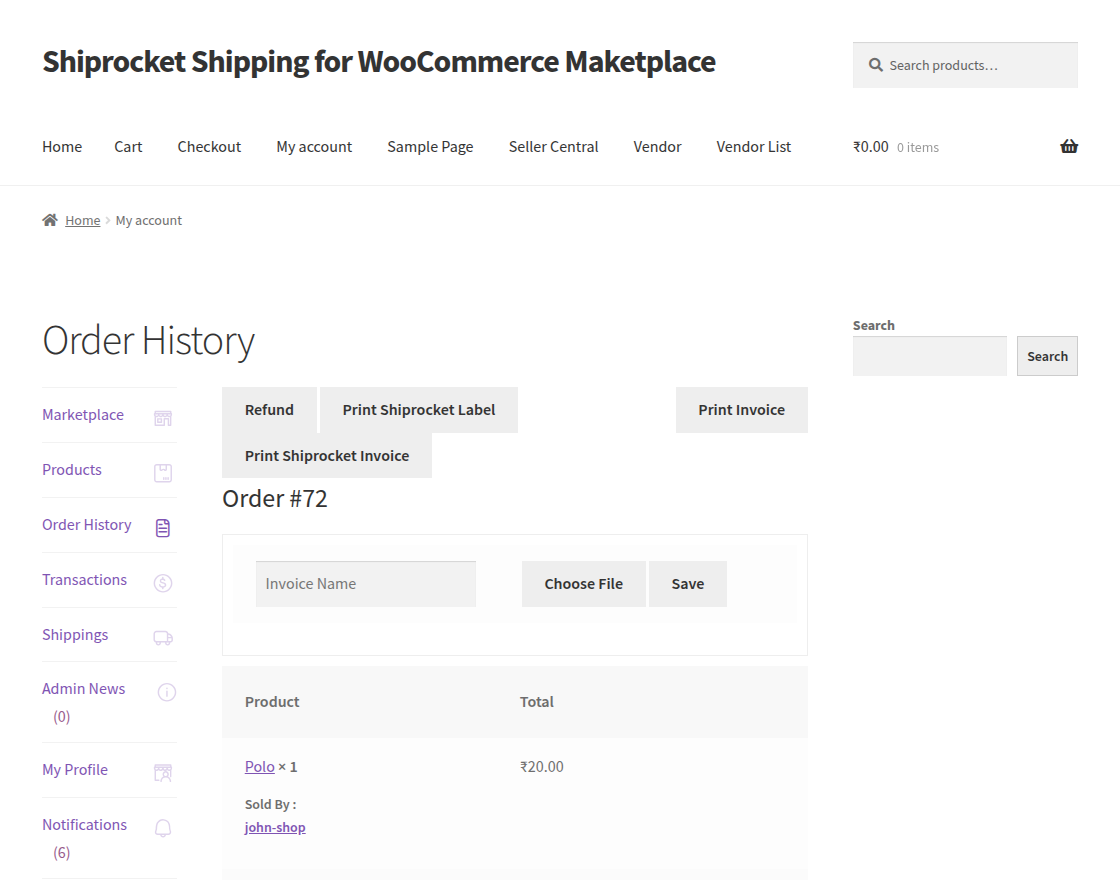The image size is (1120, 880).
Task: Focus the Search products field
Action: tap(965, 65)
